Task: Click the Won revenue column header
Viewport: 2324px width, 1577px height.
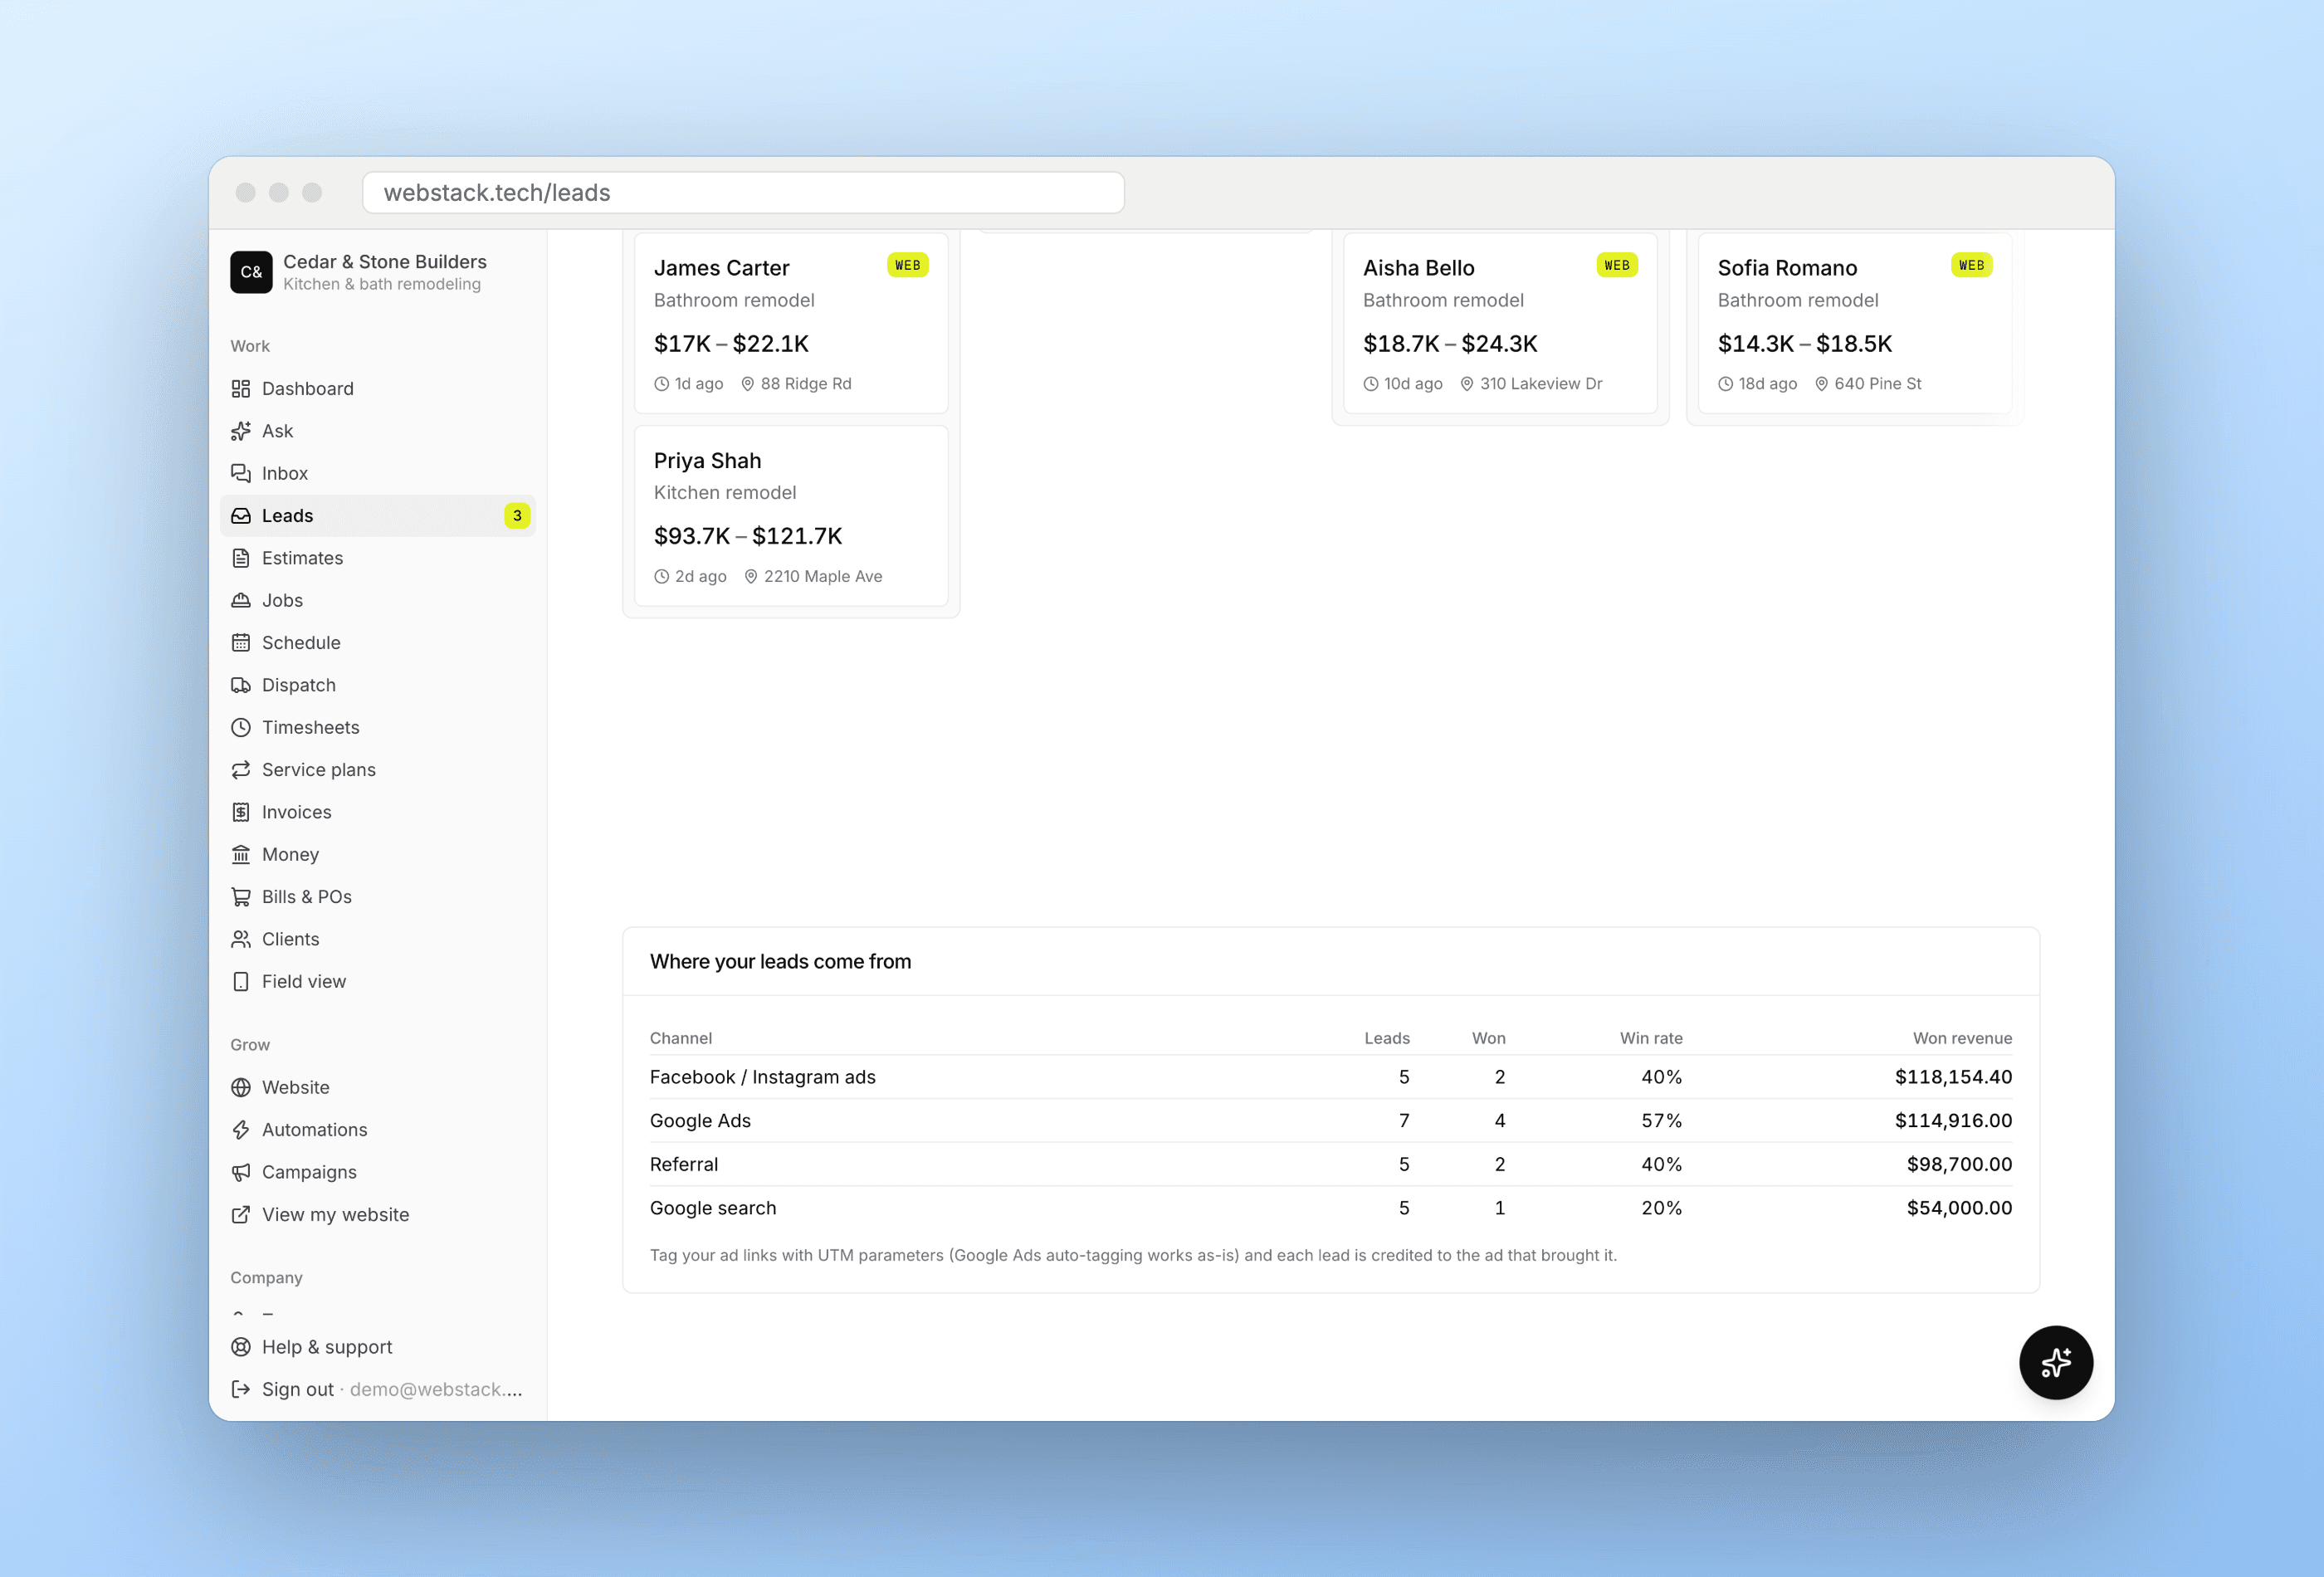Action: 1962,1038
